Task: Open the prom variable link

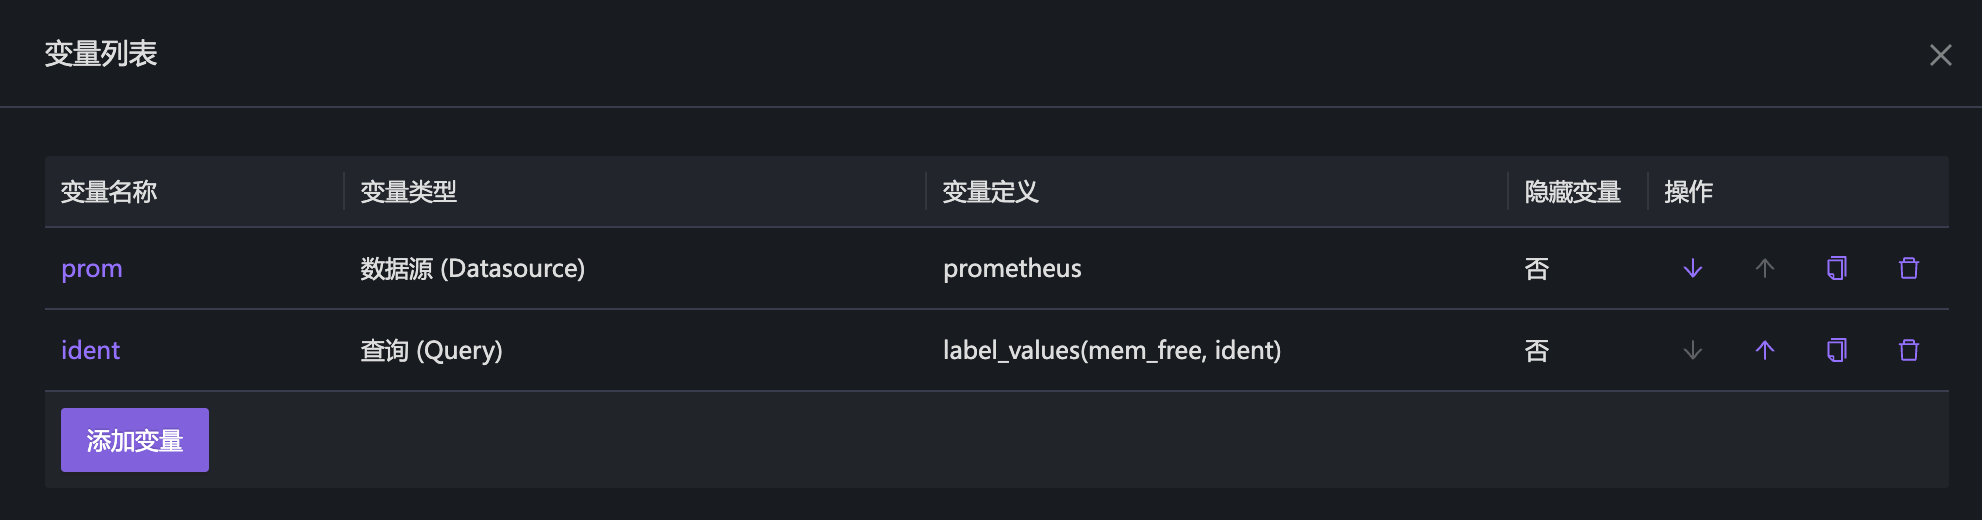Action: pos(92,269)
